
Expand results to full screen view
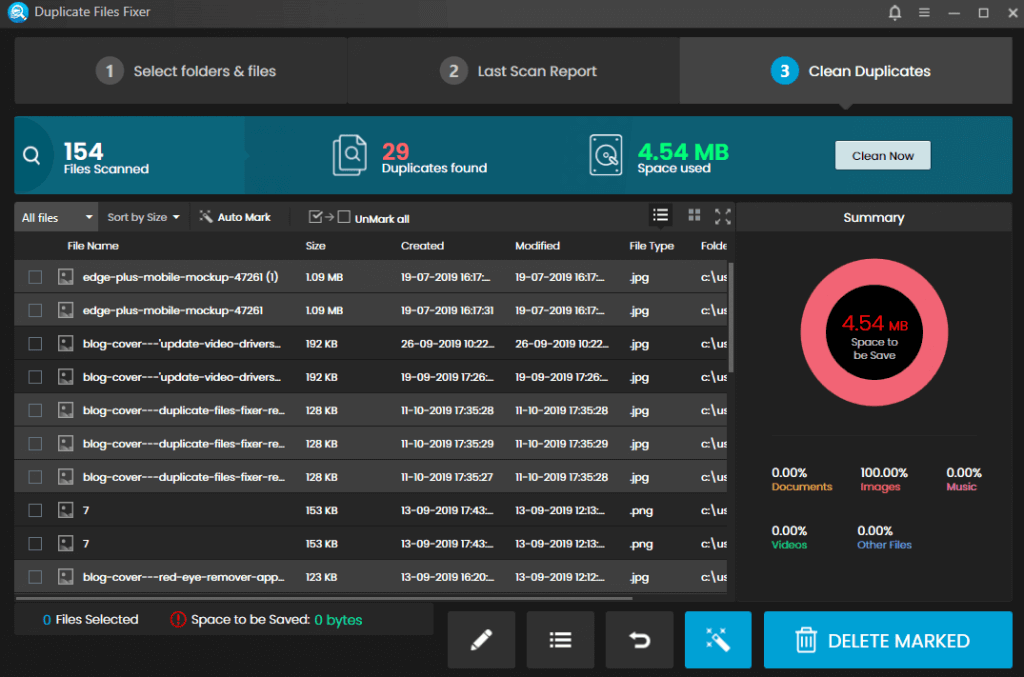point(722,216)
